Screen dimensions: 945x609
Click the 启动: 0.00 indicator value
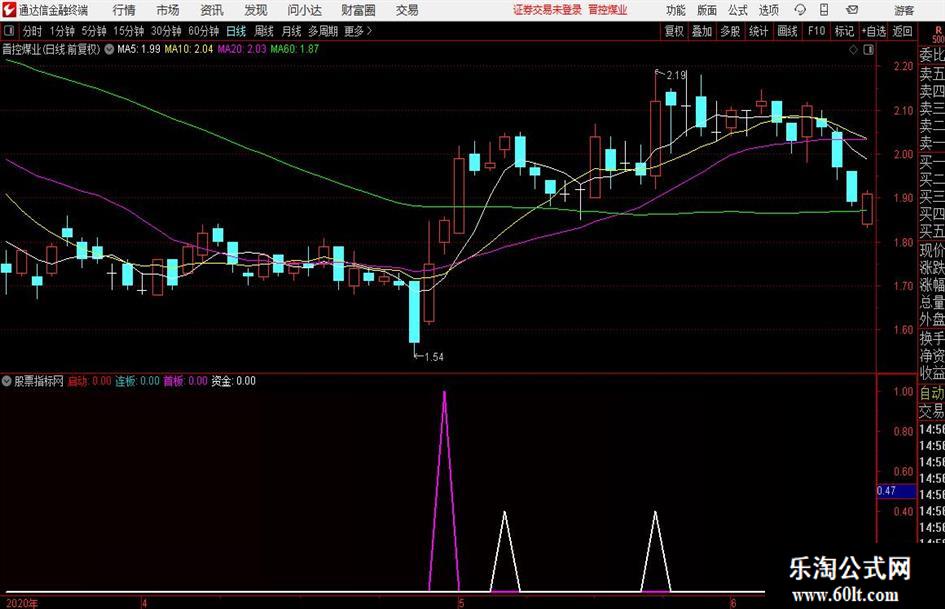89,381
